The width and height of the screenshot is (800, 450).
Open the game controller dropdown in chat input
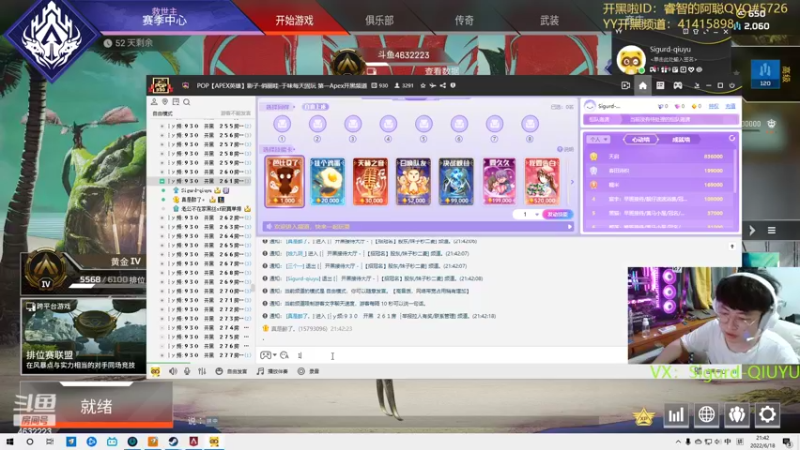[x=268, y=355]
